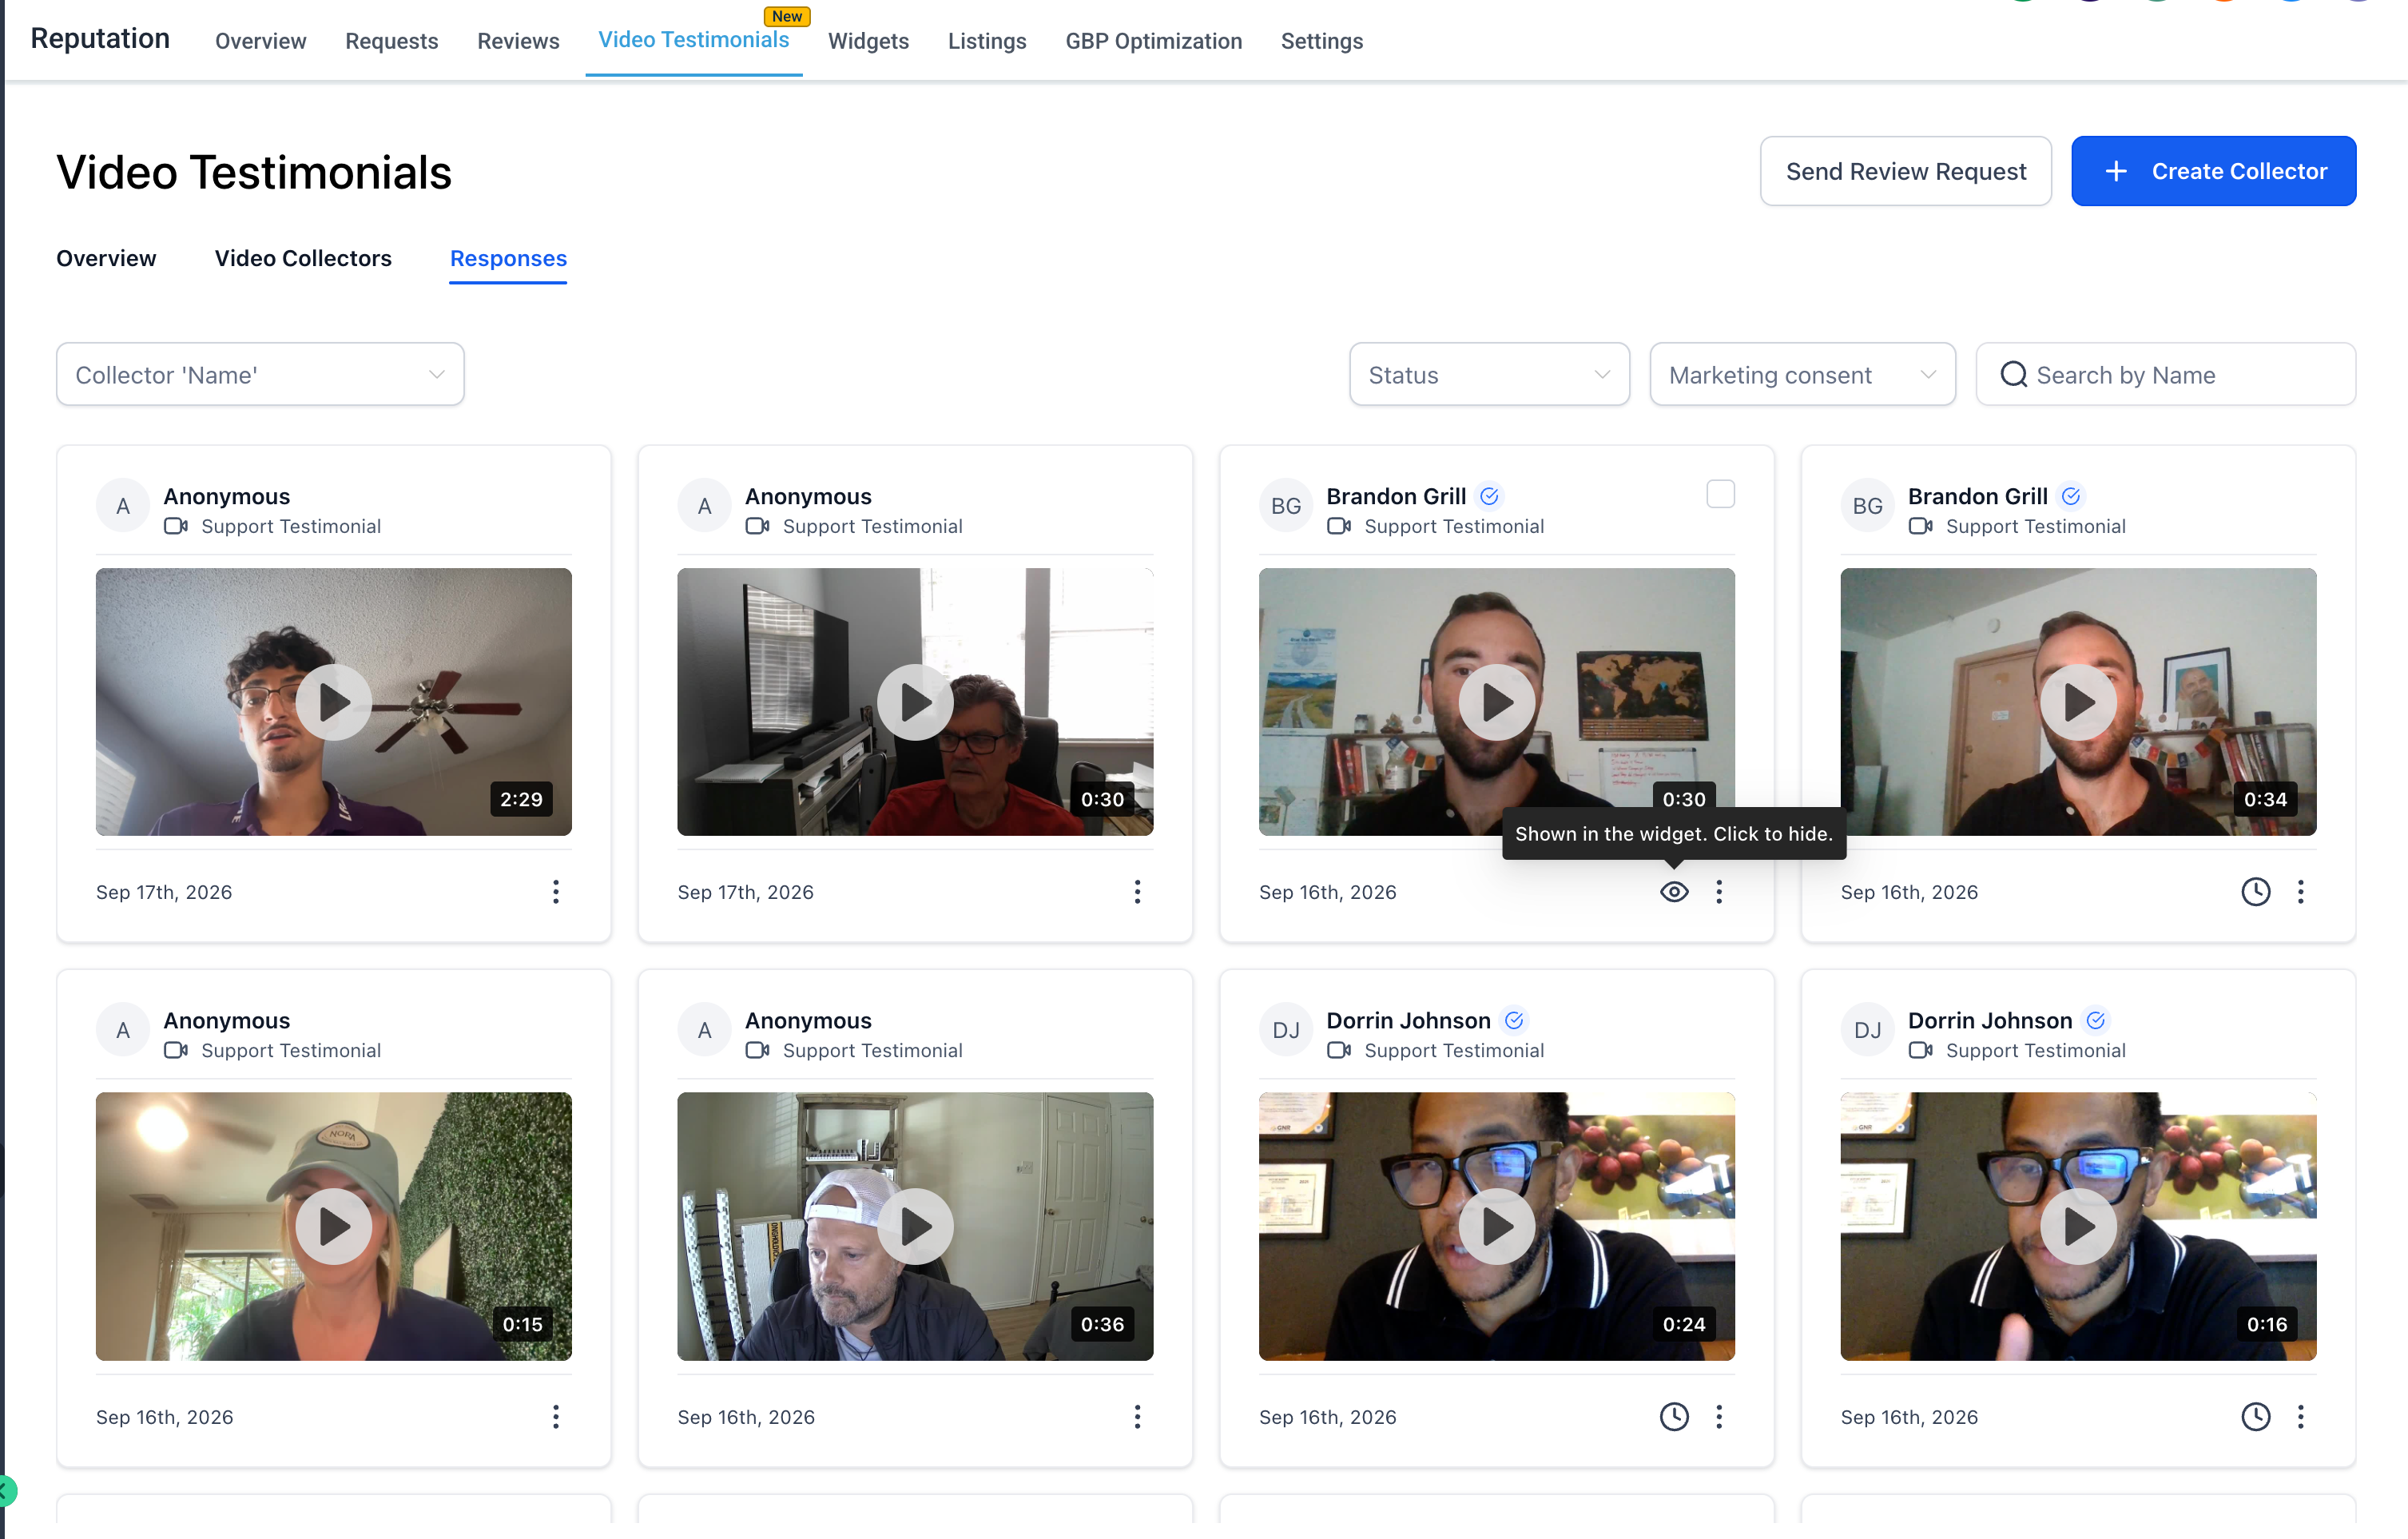Click verified badge beside Brandon Grill 0:34 card

click(2071, 496)
